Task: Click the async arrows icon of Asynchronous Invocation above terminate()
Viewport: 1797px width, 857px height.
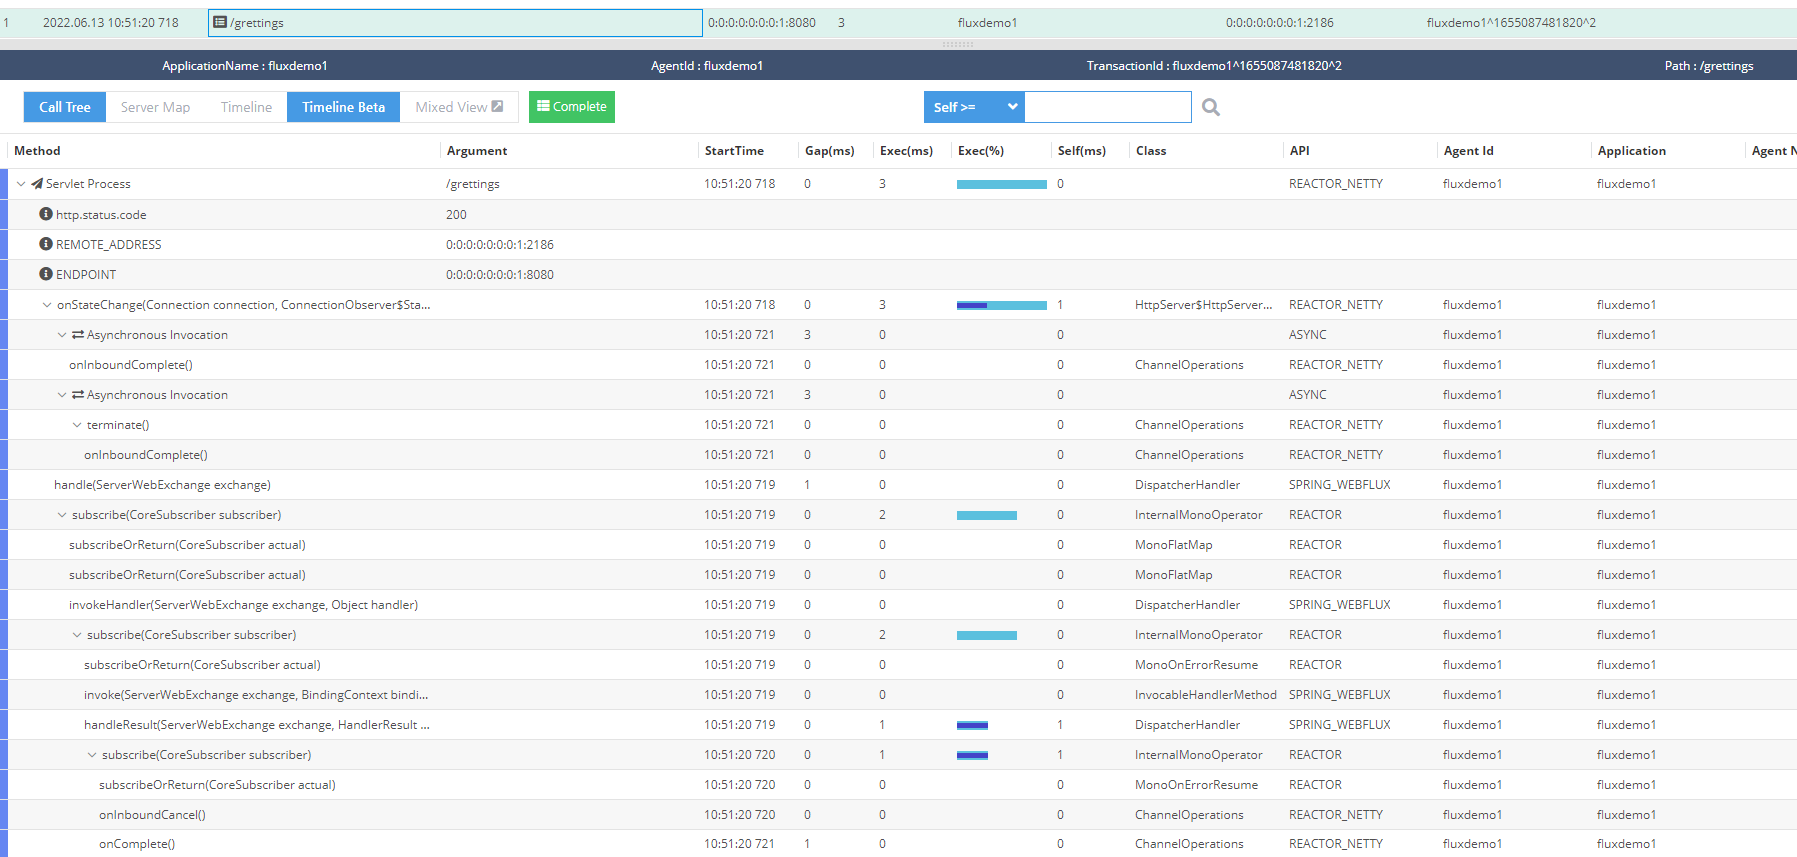Action: tap(78, 395)
